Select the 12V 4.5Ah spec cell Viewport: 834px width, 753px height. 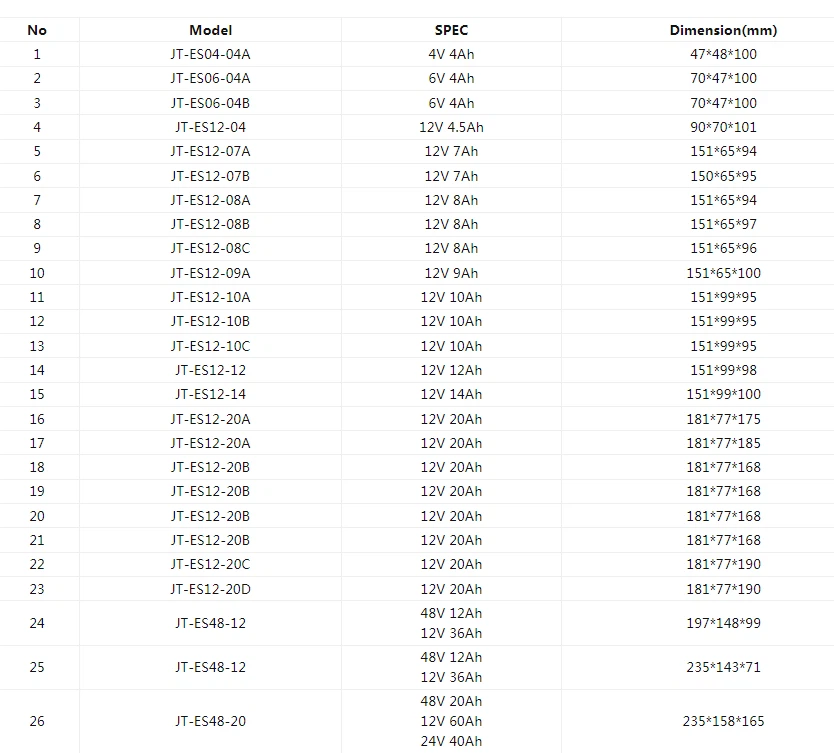(451, 127)
